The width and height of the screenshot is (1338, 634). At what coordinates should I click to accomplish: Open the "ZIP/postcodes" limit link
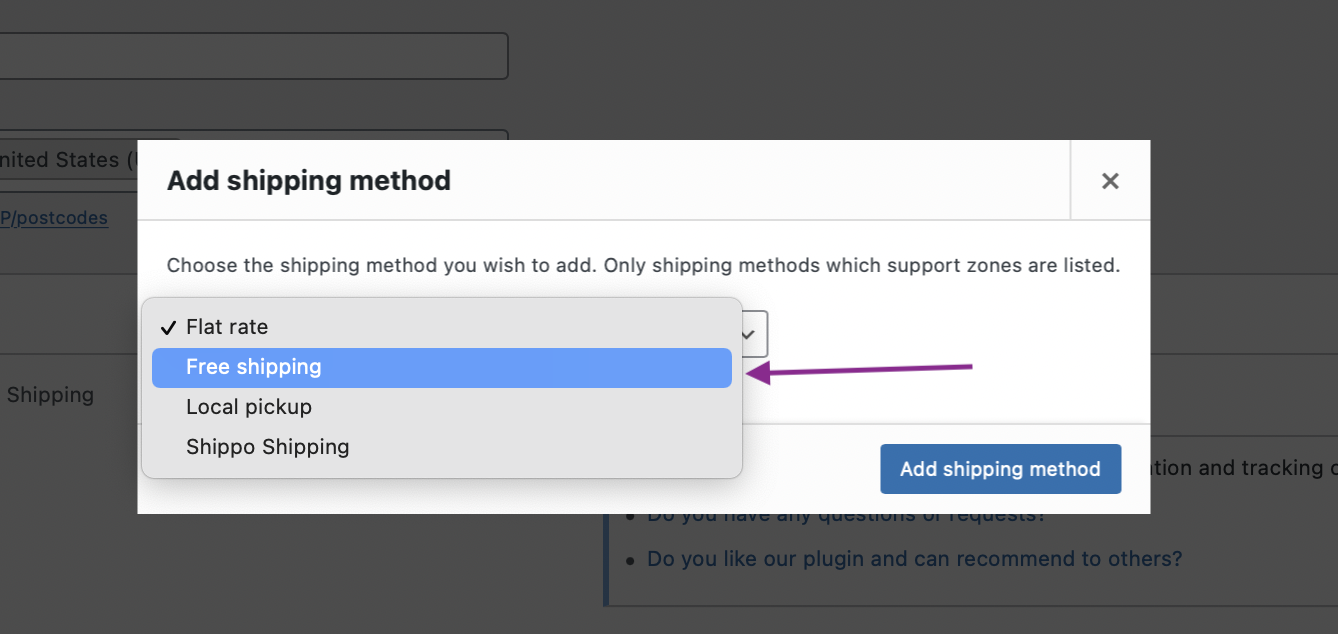click(54, 217)
